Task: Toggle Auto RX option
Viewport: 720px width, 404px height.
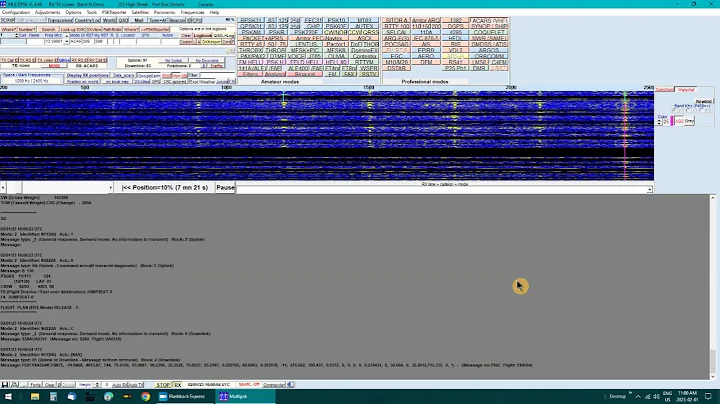Action: [x=119, y=385]
